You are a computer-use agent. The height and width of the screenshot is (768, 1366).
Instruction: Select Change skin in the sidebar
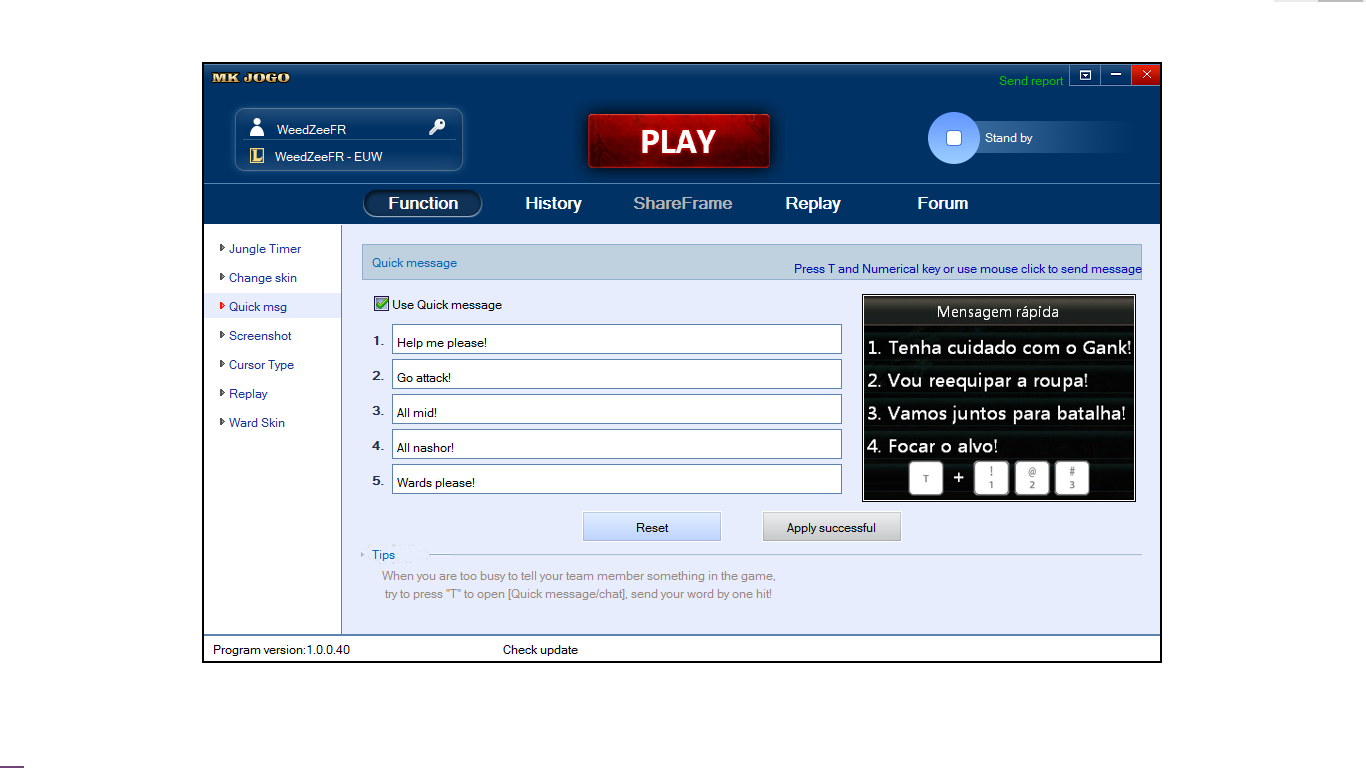click(x=262, y=278)
